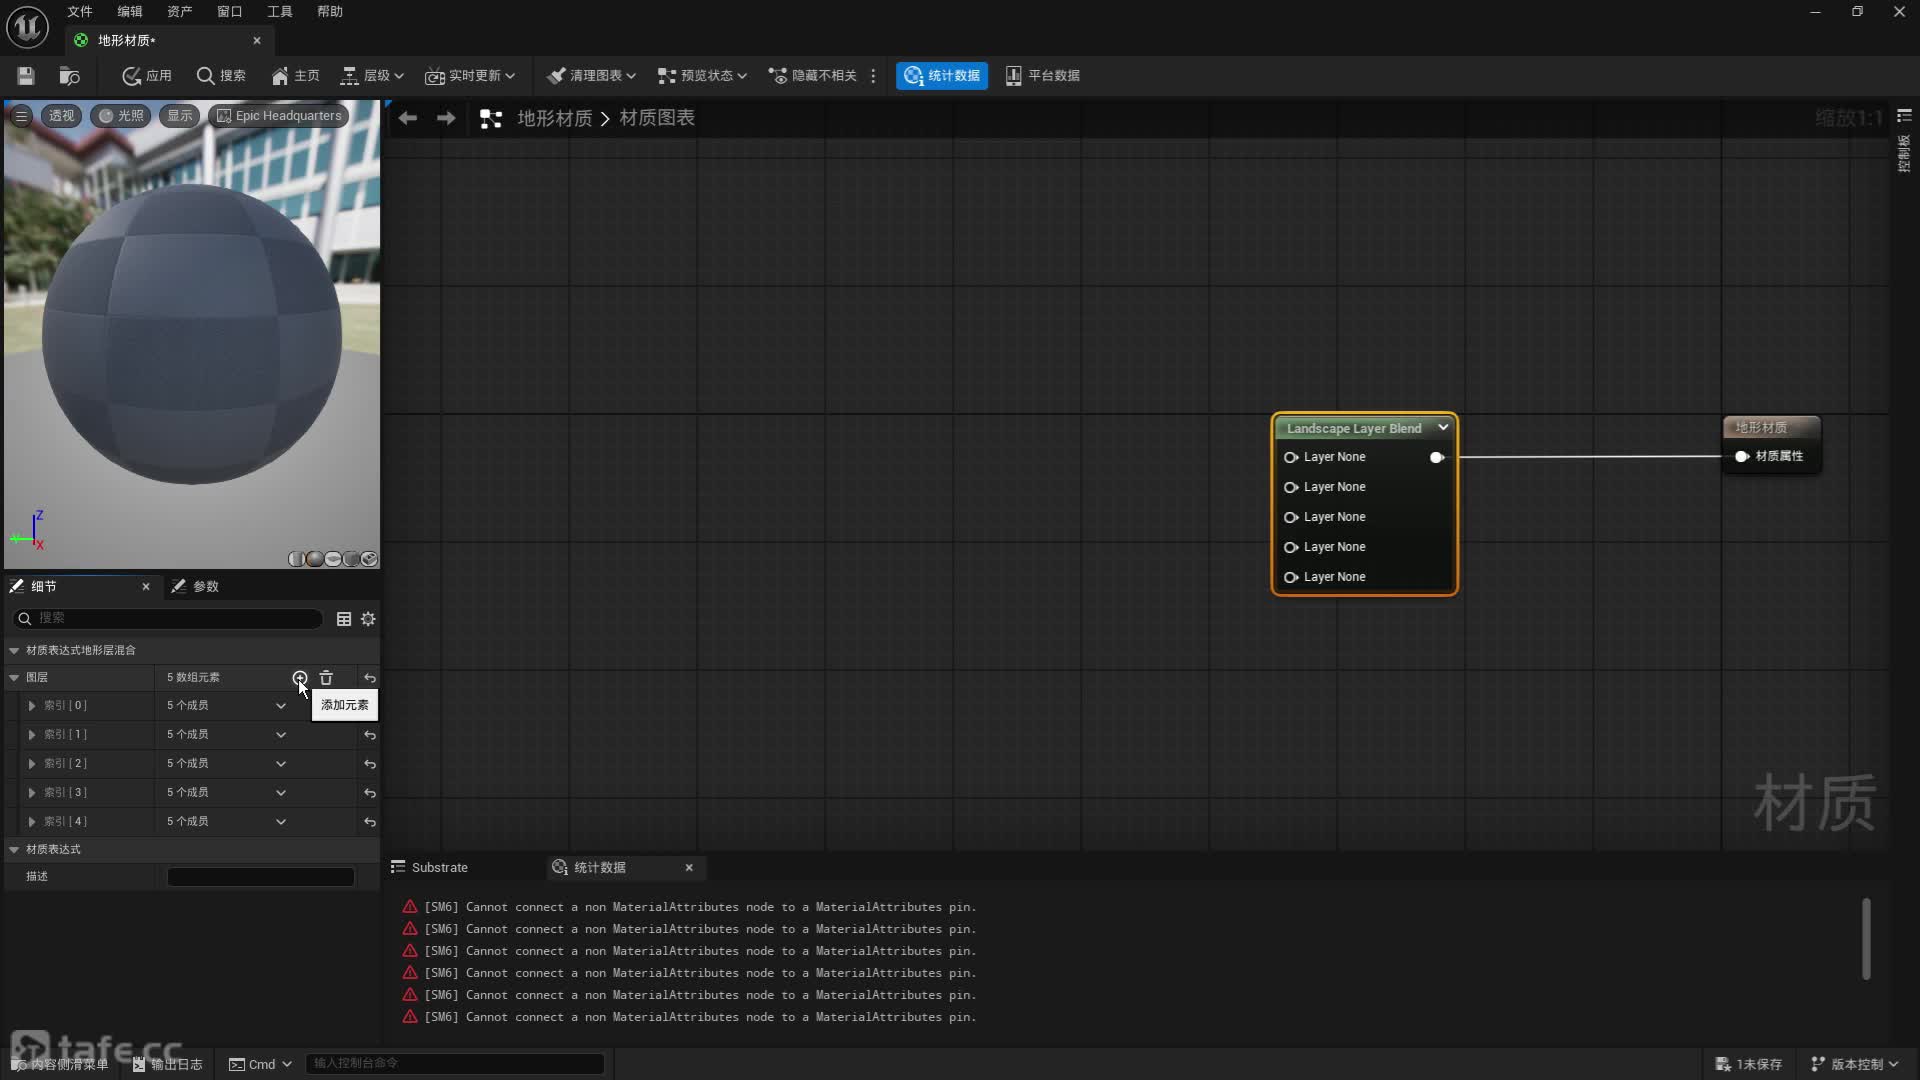Click the save material icon

tap(26, 76)
